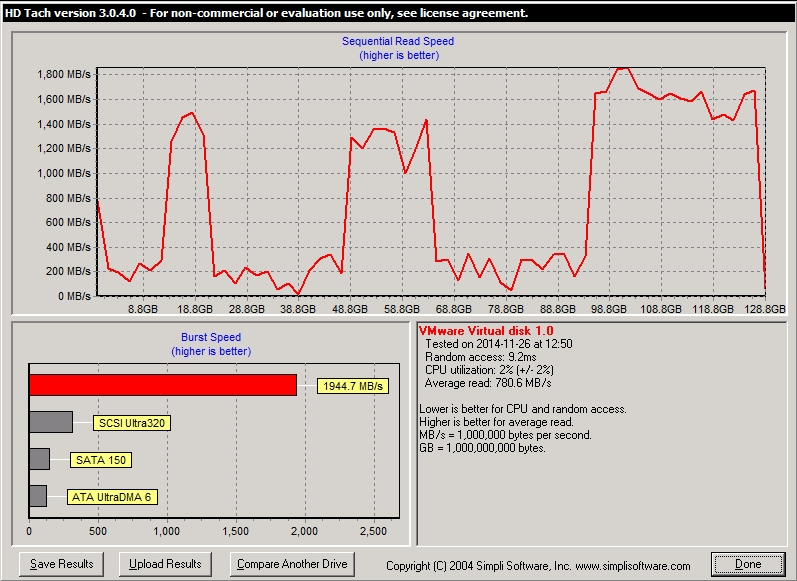The width and height of the screenshot is (797, 581).
Task: Click the Tested on 2014-11-26 line
Action: (x=499, y=344)
